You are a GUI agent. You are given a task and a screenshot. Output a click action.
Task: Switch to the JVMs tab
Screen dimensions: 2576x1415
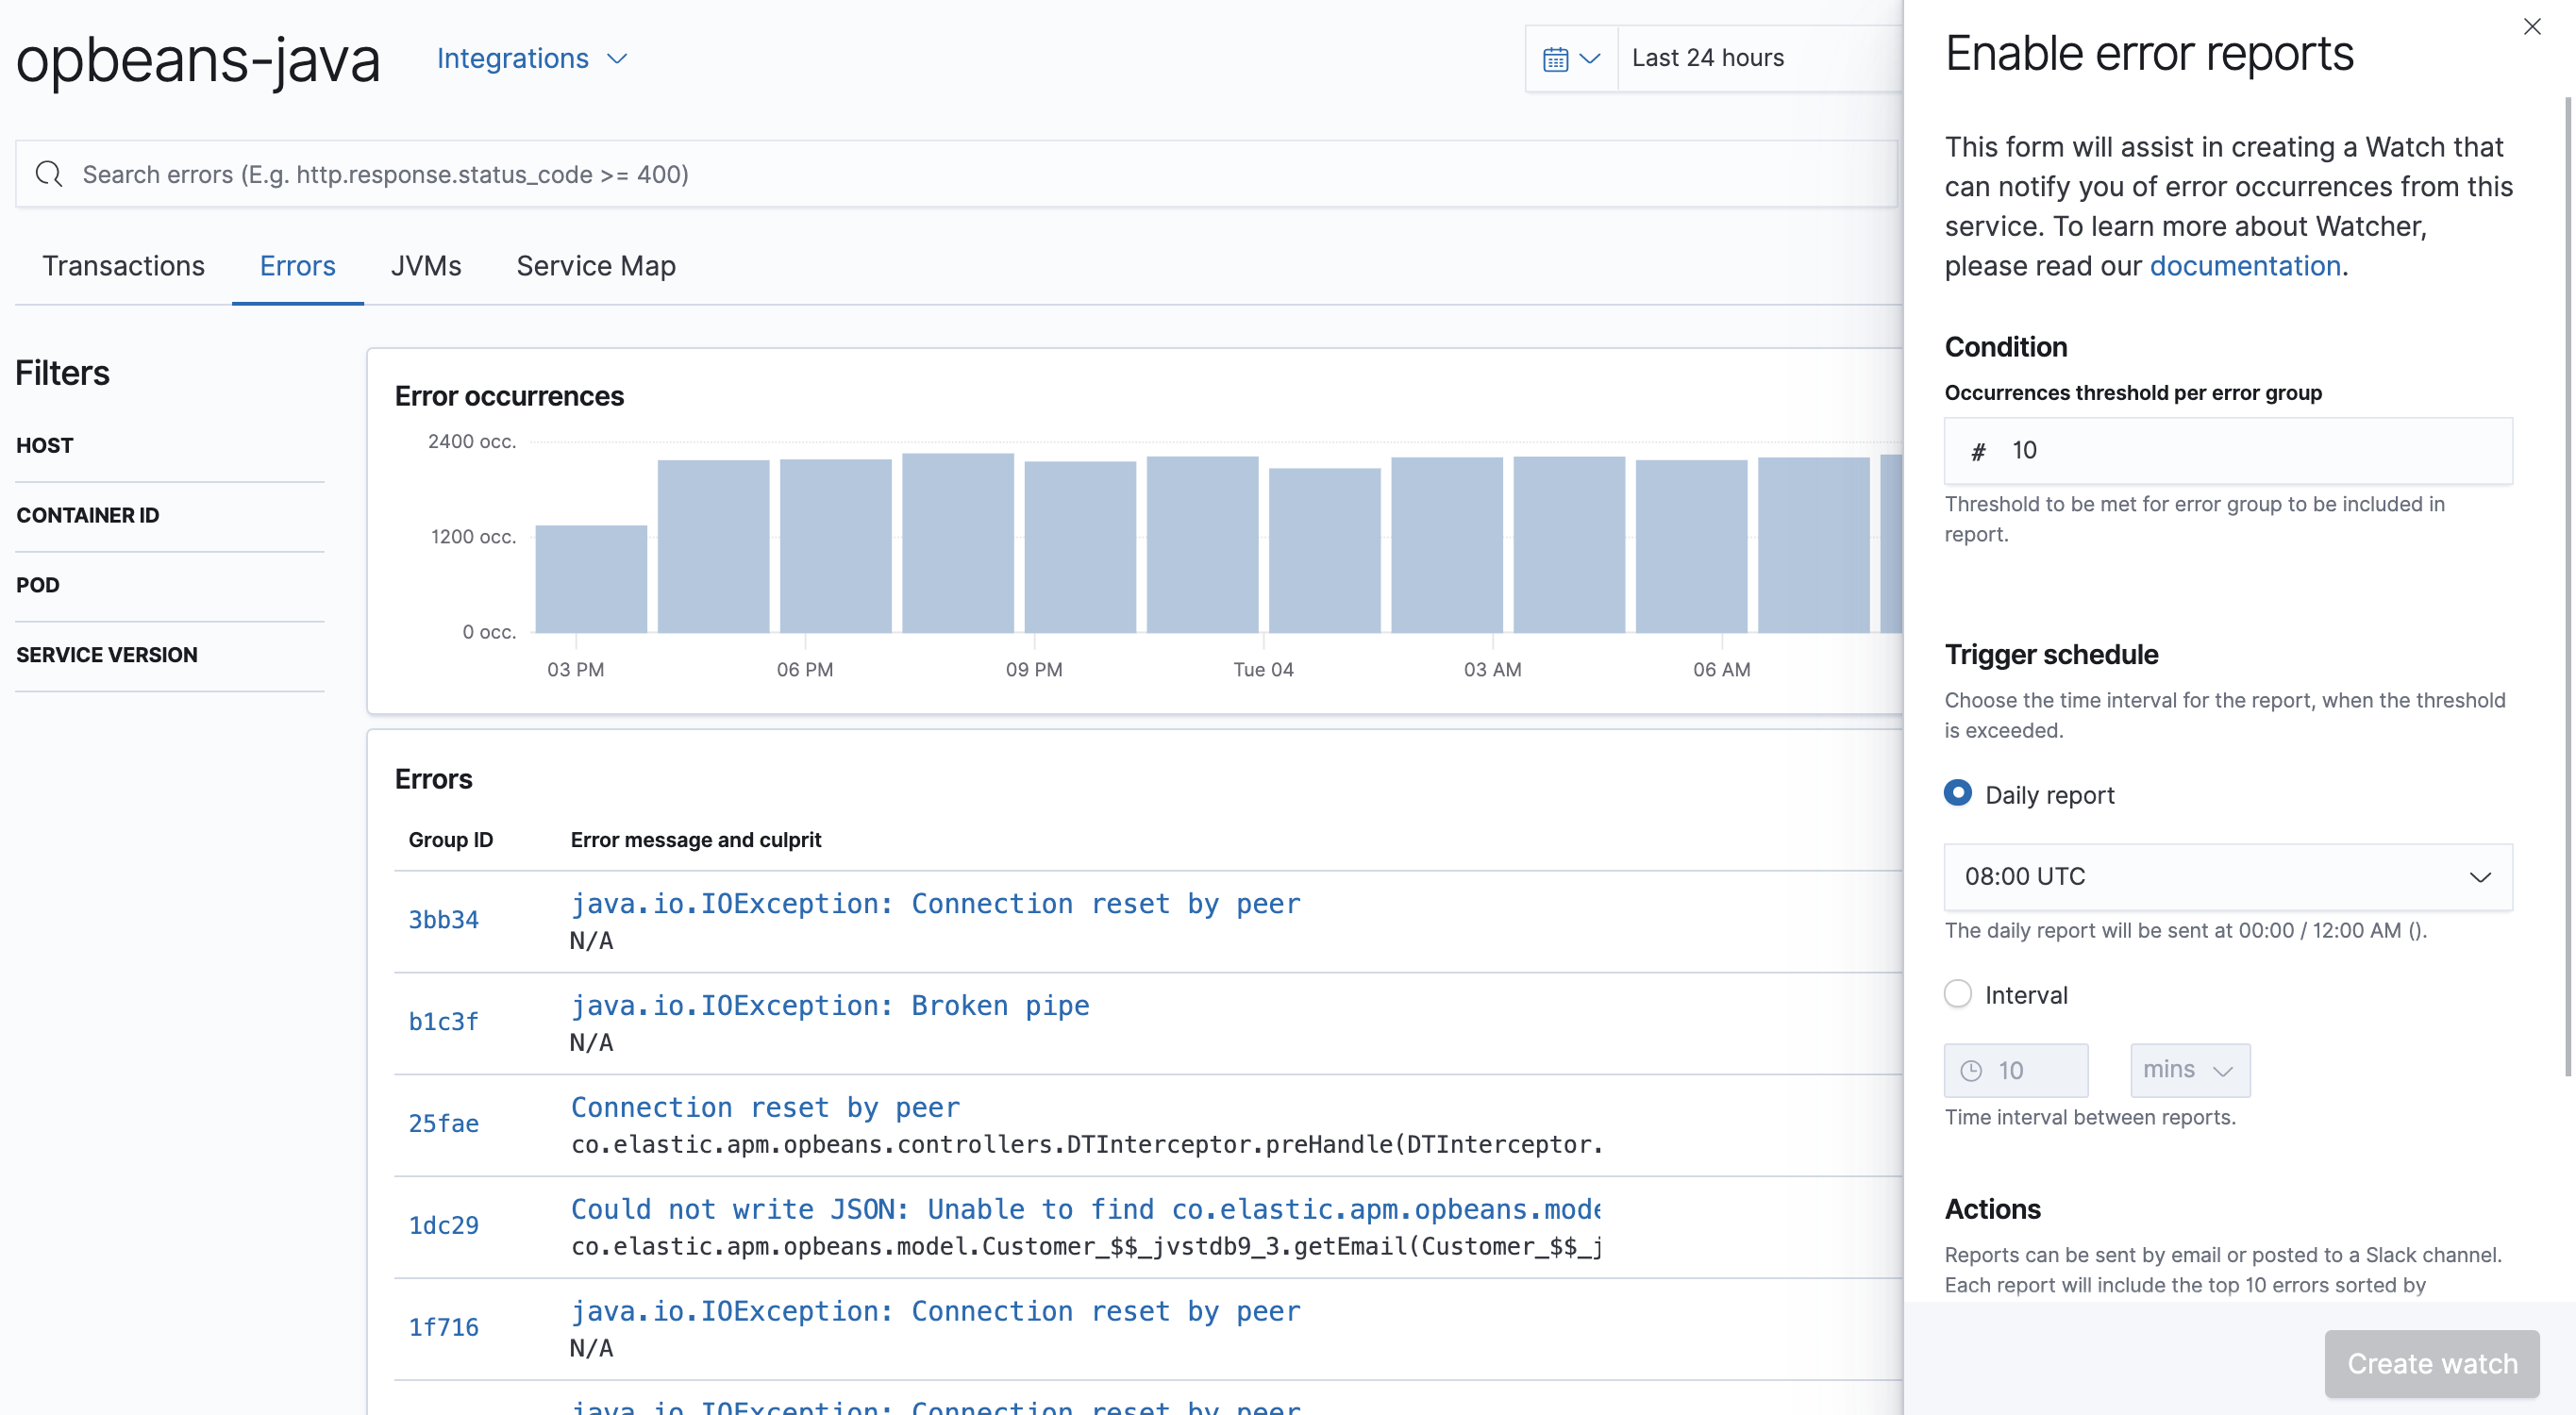pos(426,265)
